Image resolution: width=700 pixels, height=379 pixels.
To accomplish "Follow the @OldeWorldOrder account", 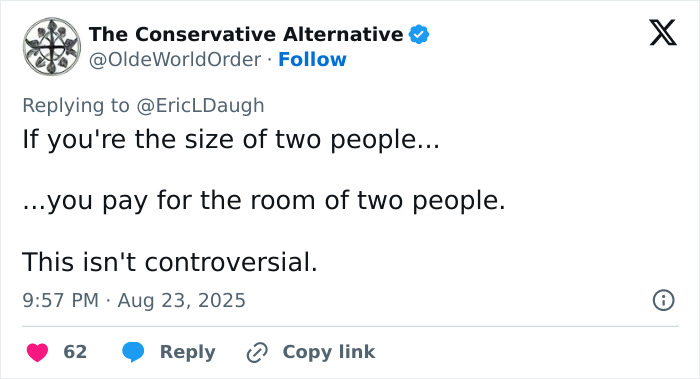I will [x=312, y=59].
